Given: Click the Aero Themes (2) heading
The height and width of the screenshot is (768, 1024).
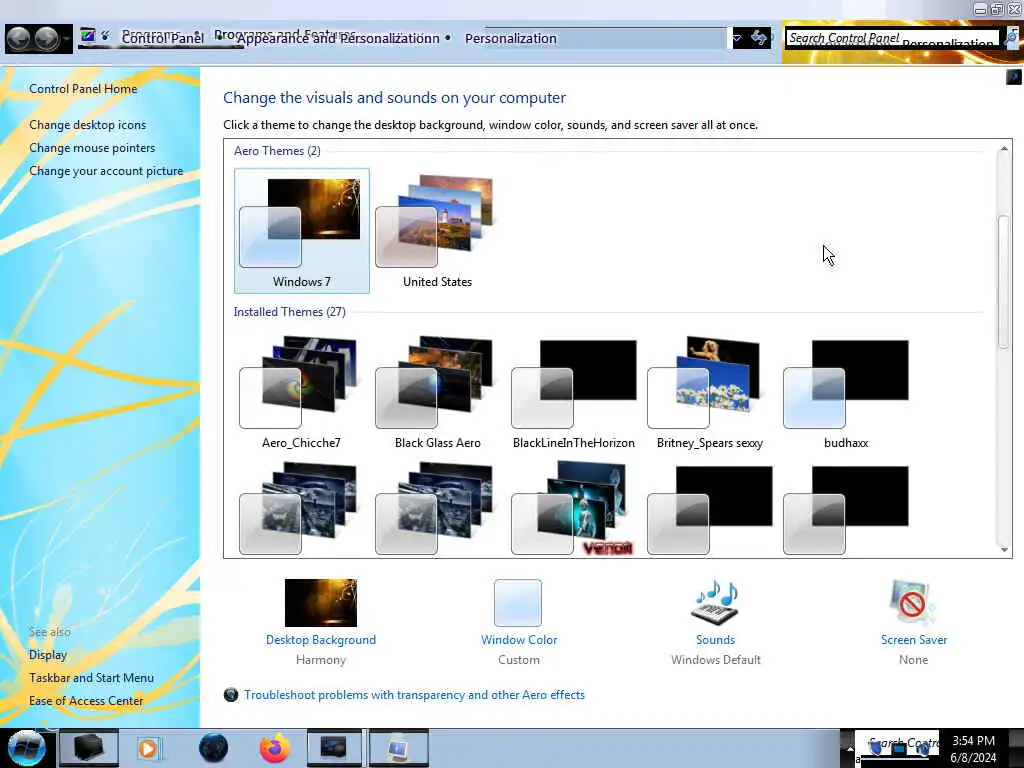Looking at the screenshot, I should pyautogui.click(x=277, y=151).
